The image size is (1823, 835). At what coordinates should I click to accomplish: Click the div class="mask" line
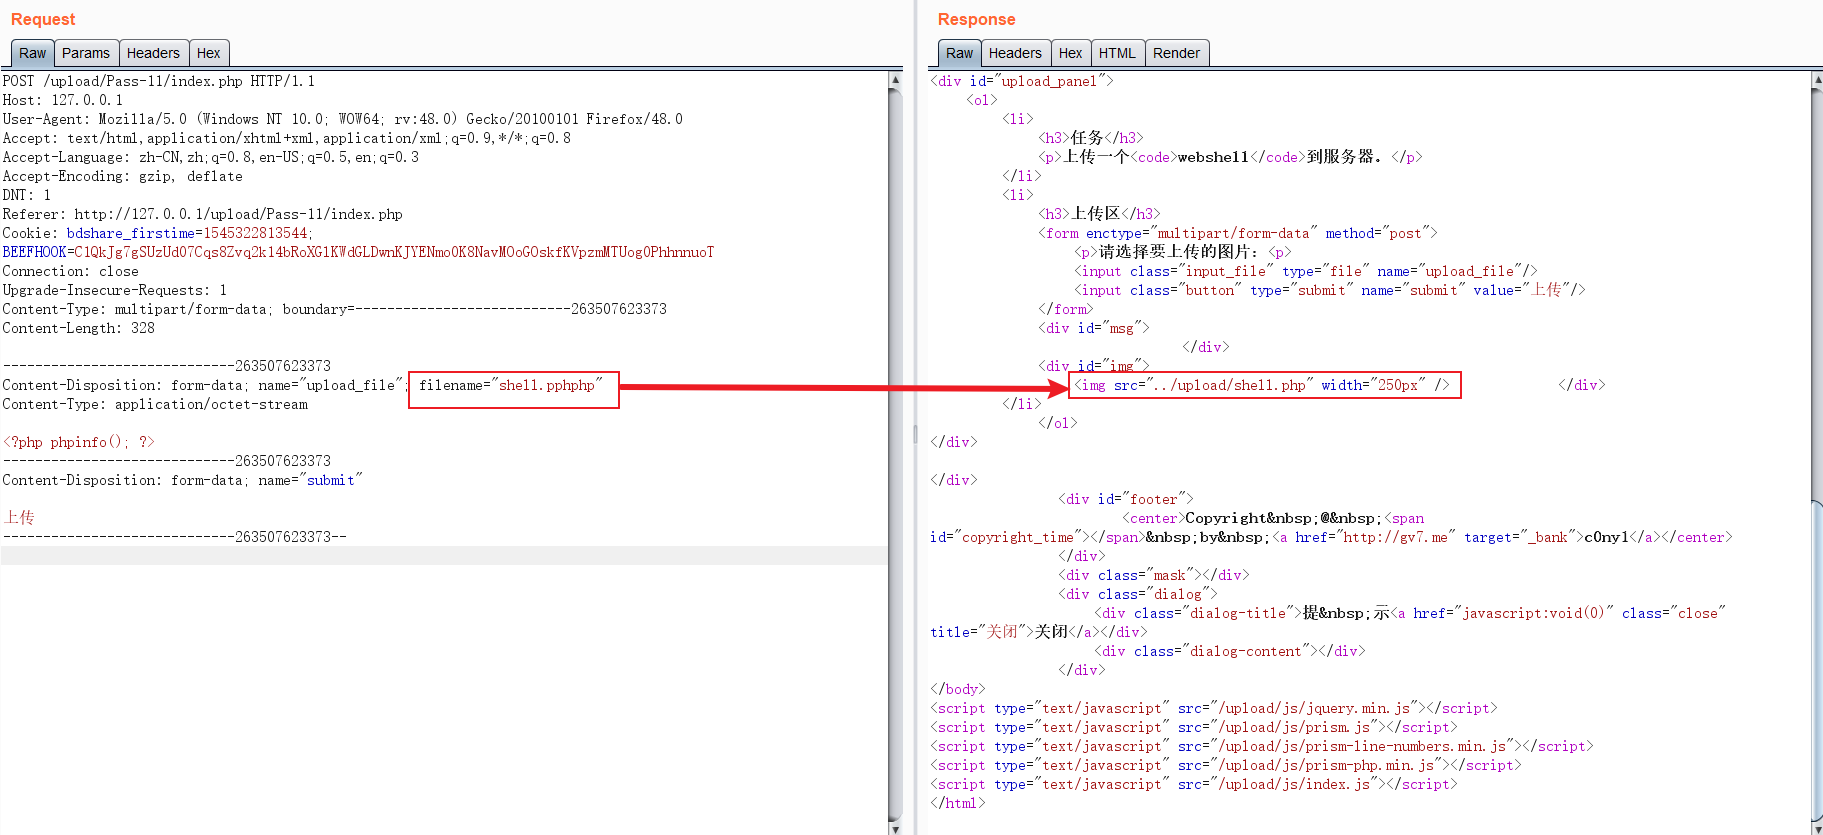point(1154,575)
